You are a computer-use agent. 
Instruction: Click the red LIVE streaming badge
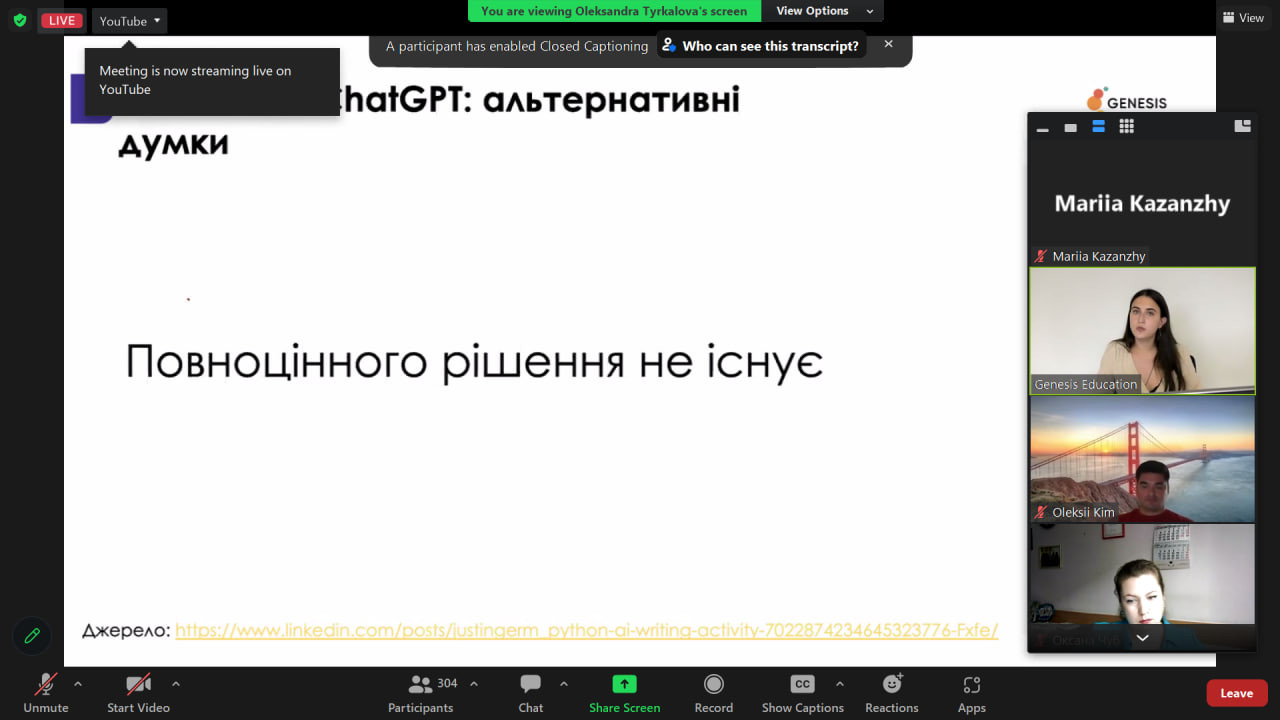click(62, 20)
